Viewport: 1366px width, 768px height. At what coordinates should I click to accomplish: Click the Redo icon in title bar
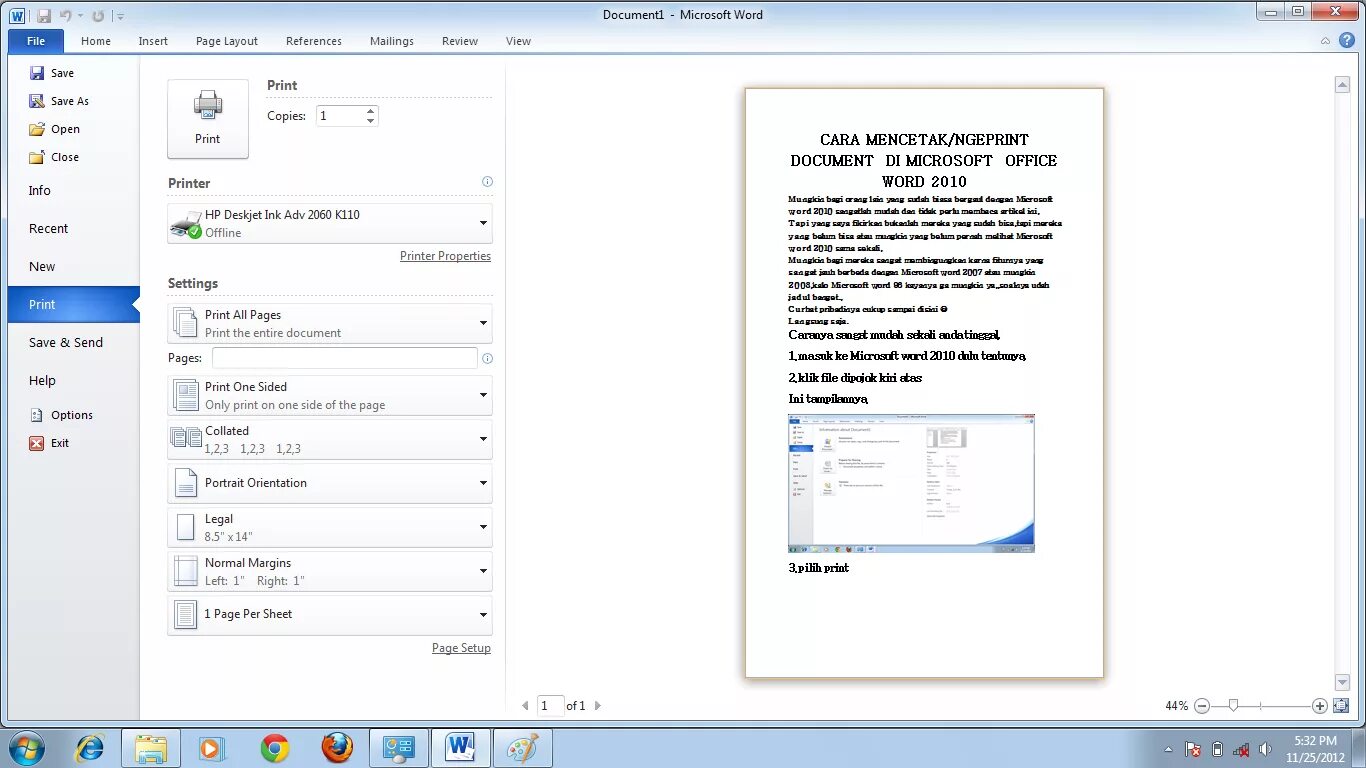click(x=97, y=16)
